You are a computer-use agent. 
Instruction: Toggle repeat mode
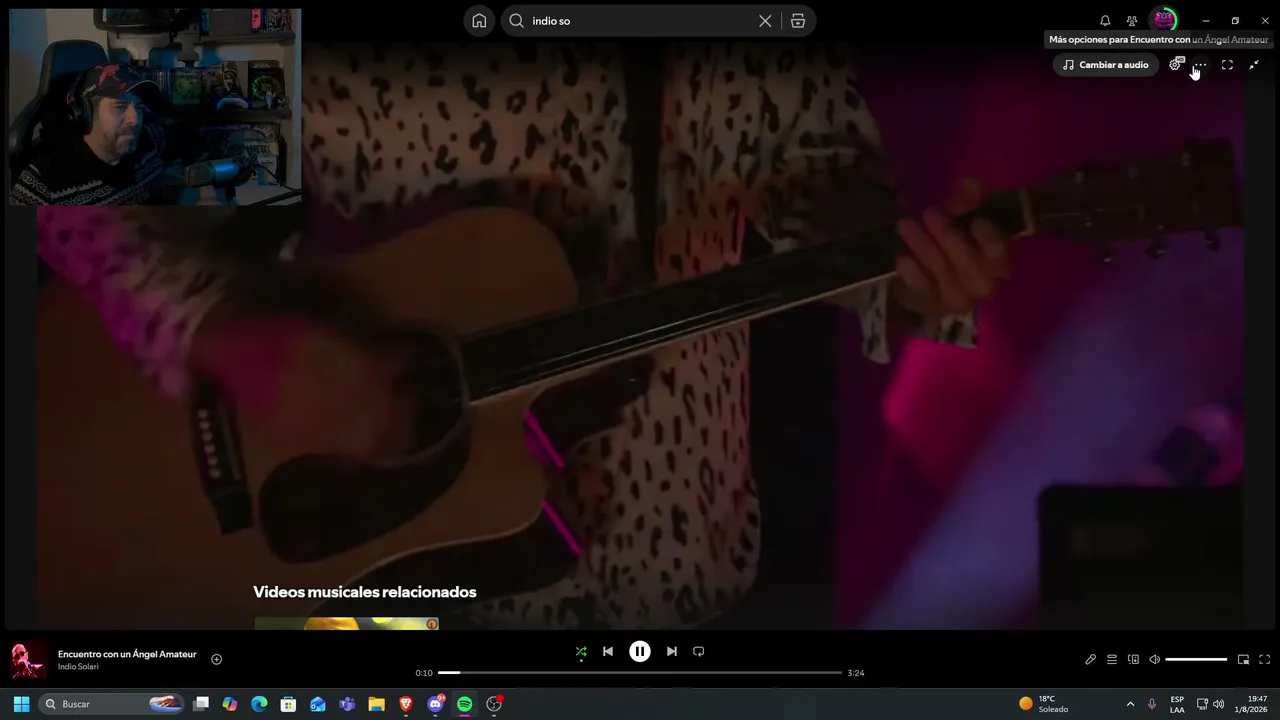click(x=699, y=651)
